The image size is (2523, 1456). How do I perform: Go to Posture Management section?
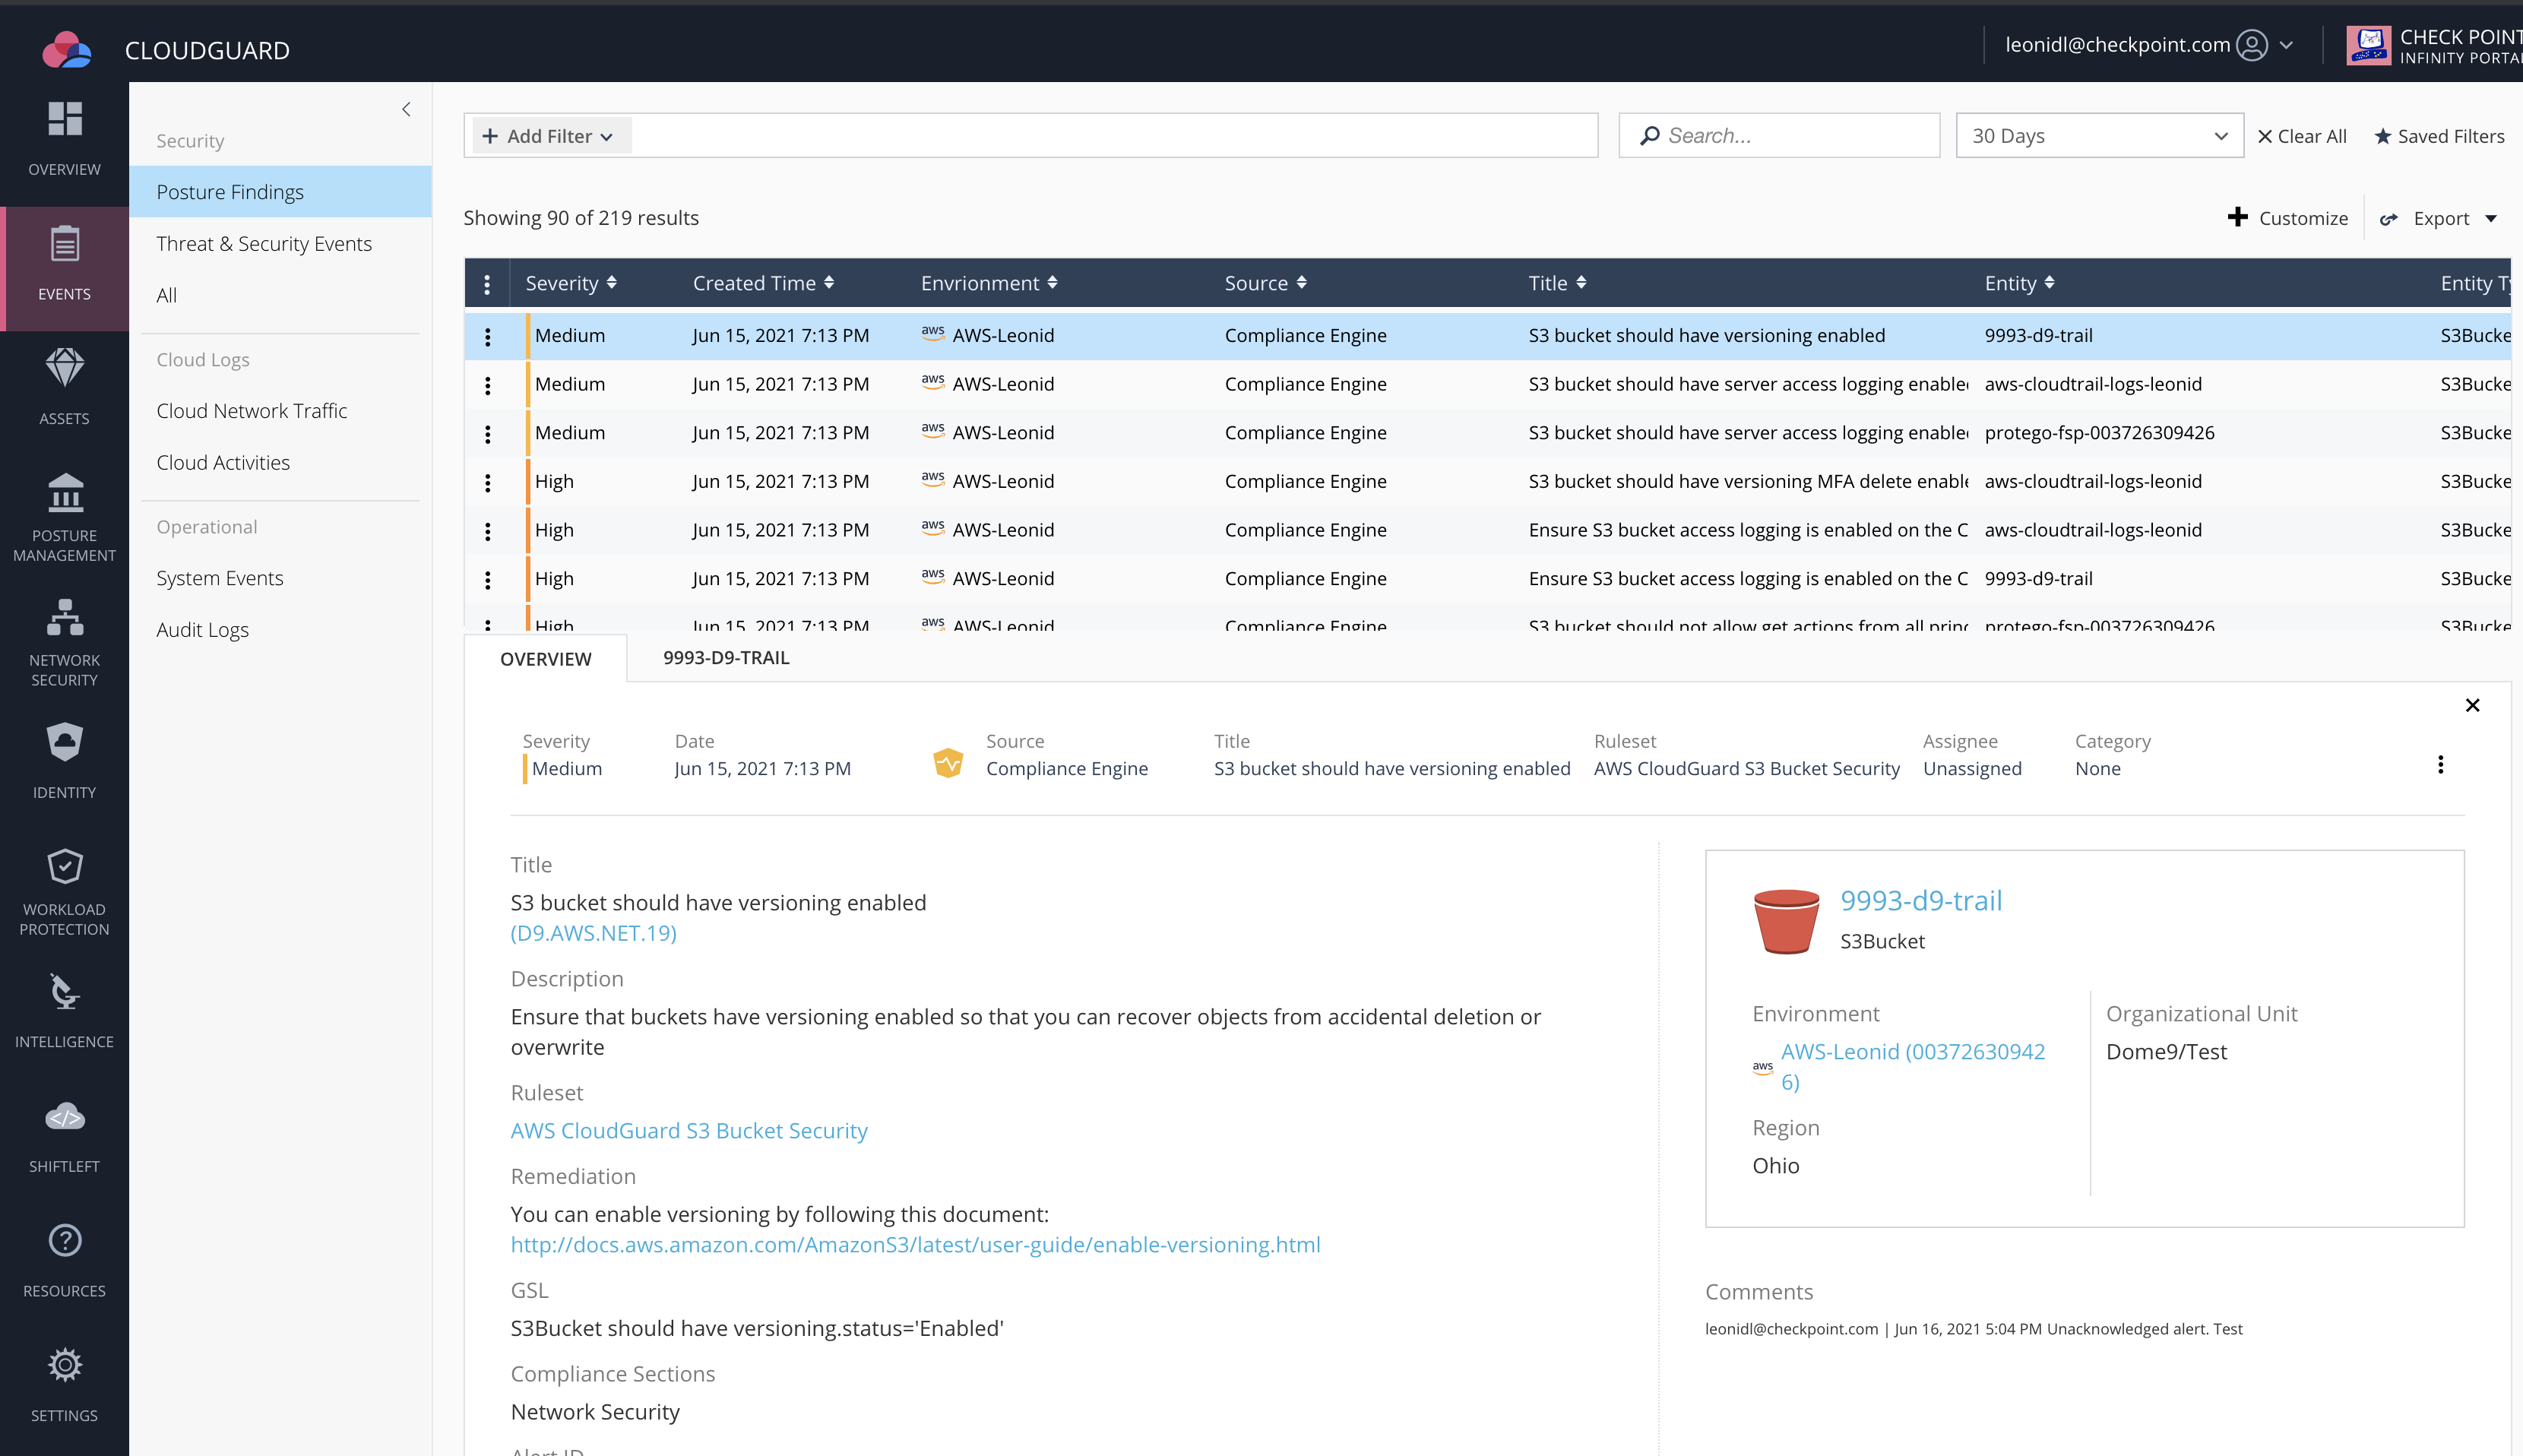click(x=64, y=517)
